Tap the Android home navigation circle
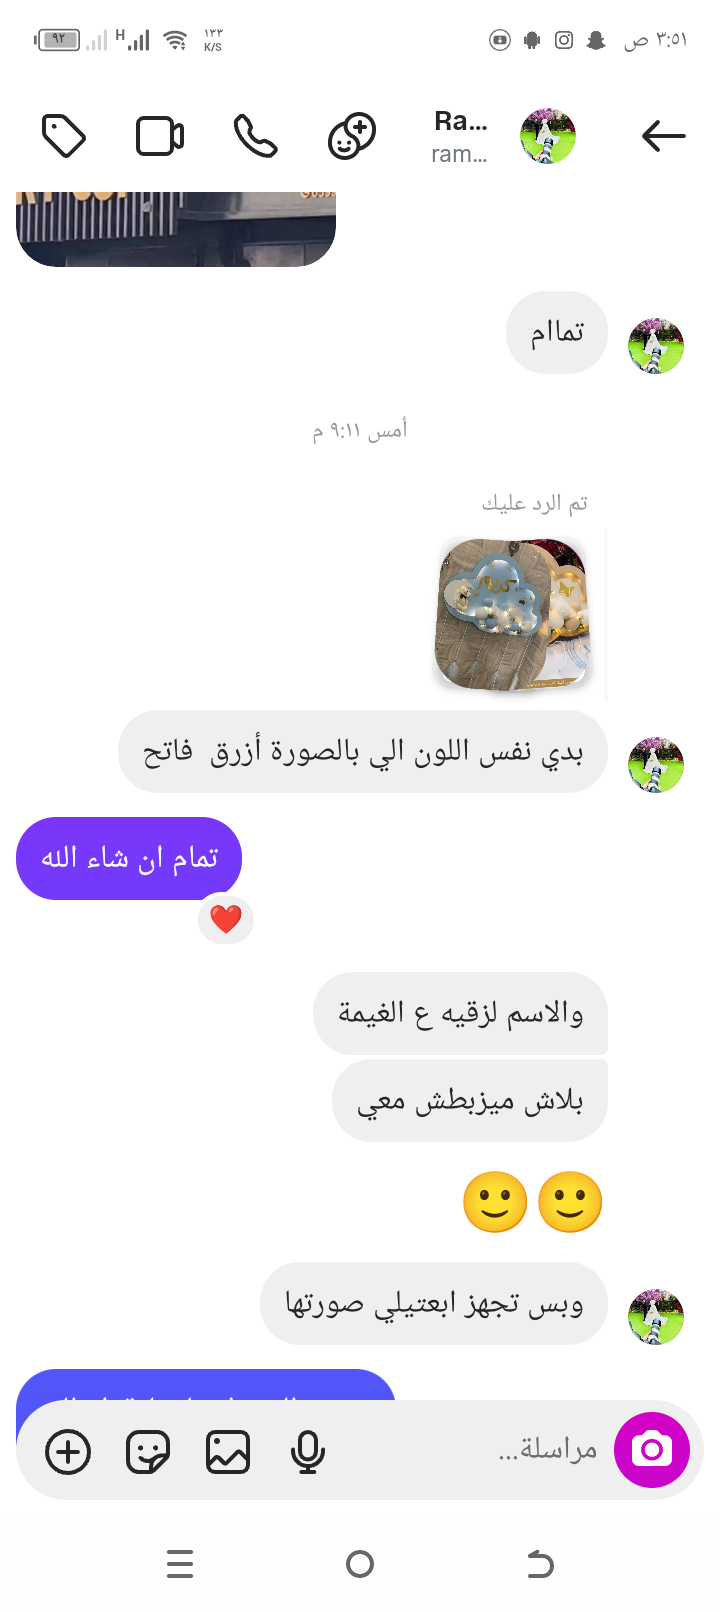This screenshot has width=720, height=1612. pos(360,1563)
